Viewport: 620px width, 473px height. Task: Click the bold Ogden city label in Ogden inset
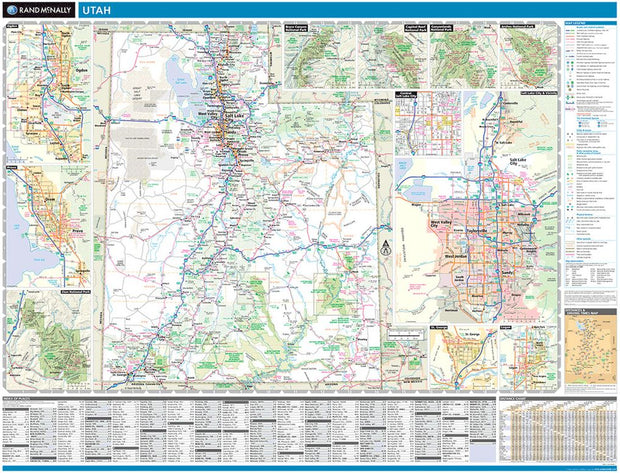pos(81,71)
